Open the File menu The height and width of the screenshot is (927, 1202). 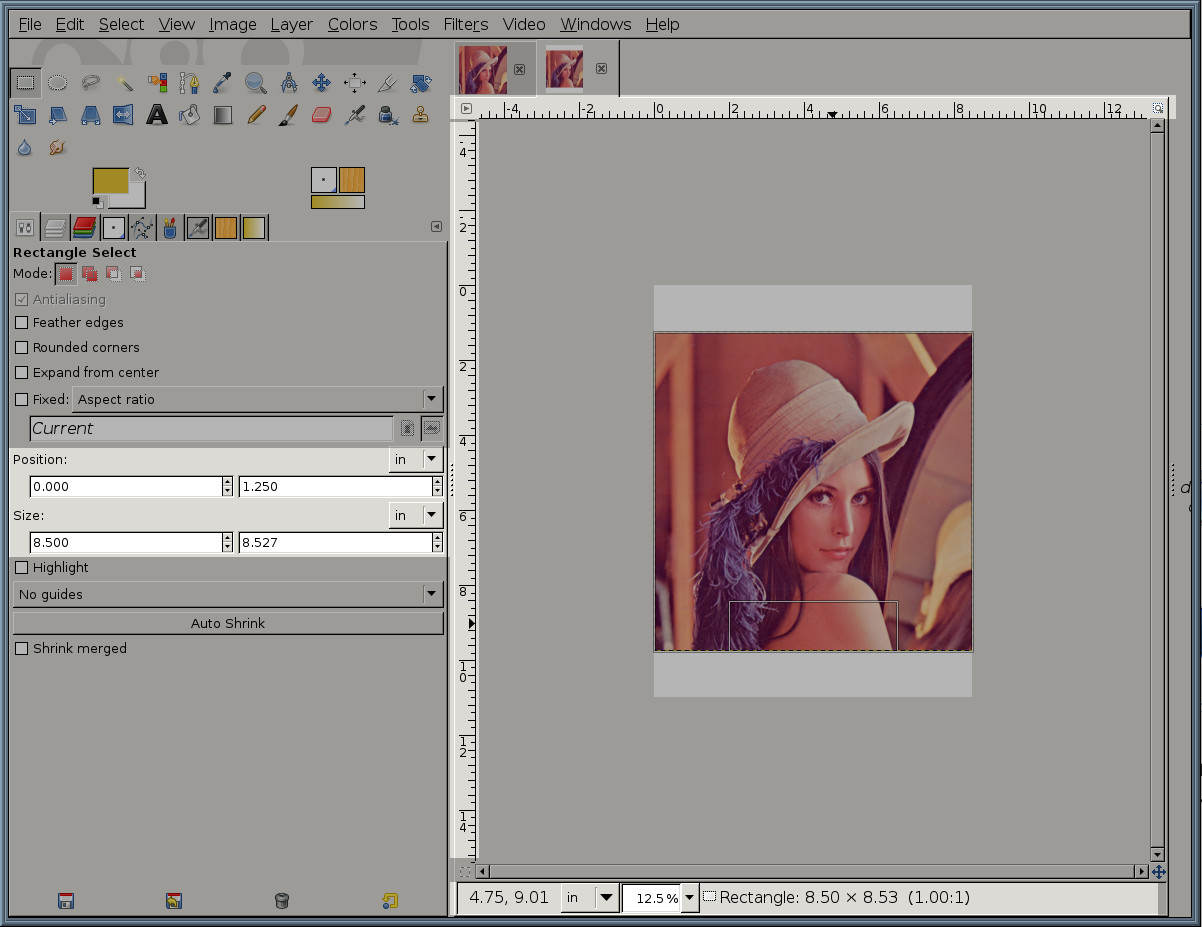tap(30, 24)
